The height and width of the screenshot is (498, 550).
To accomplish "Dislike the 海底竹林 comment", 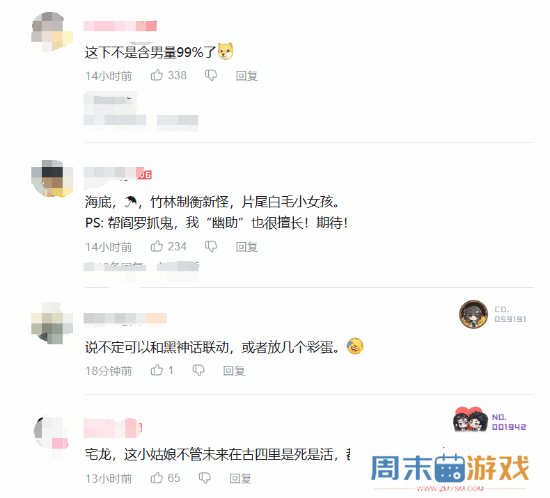I will [211, 246].
